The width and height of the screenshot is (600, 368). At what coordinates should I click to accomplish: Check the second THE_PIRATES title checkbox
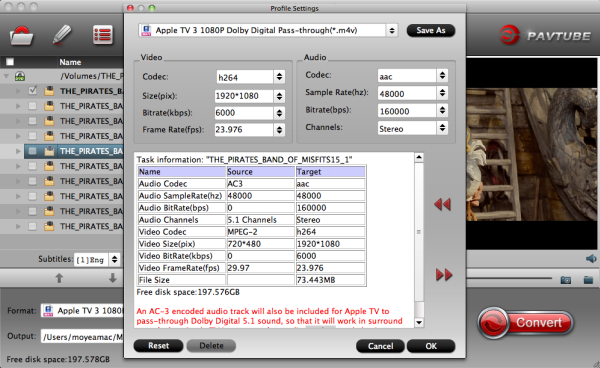click(33, 106)
